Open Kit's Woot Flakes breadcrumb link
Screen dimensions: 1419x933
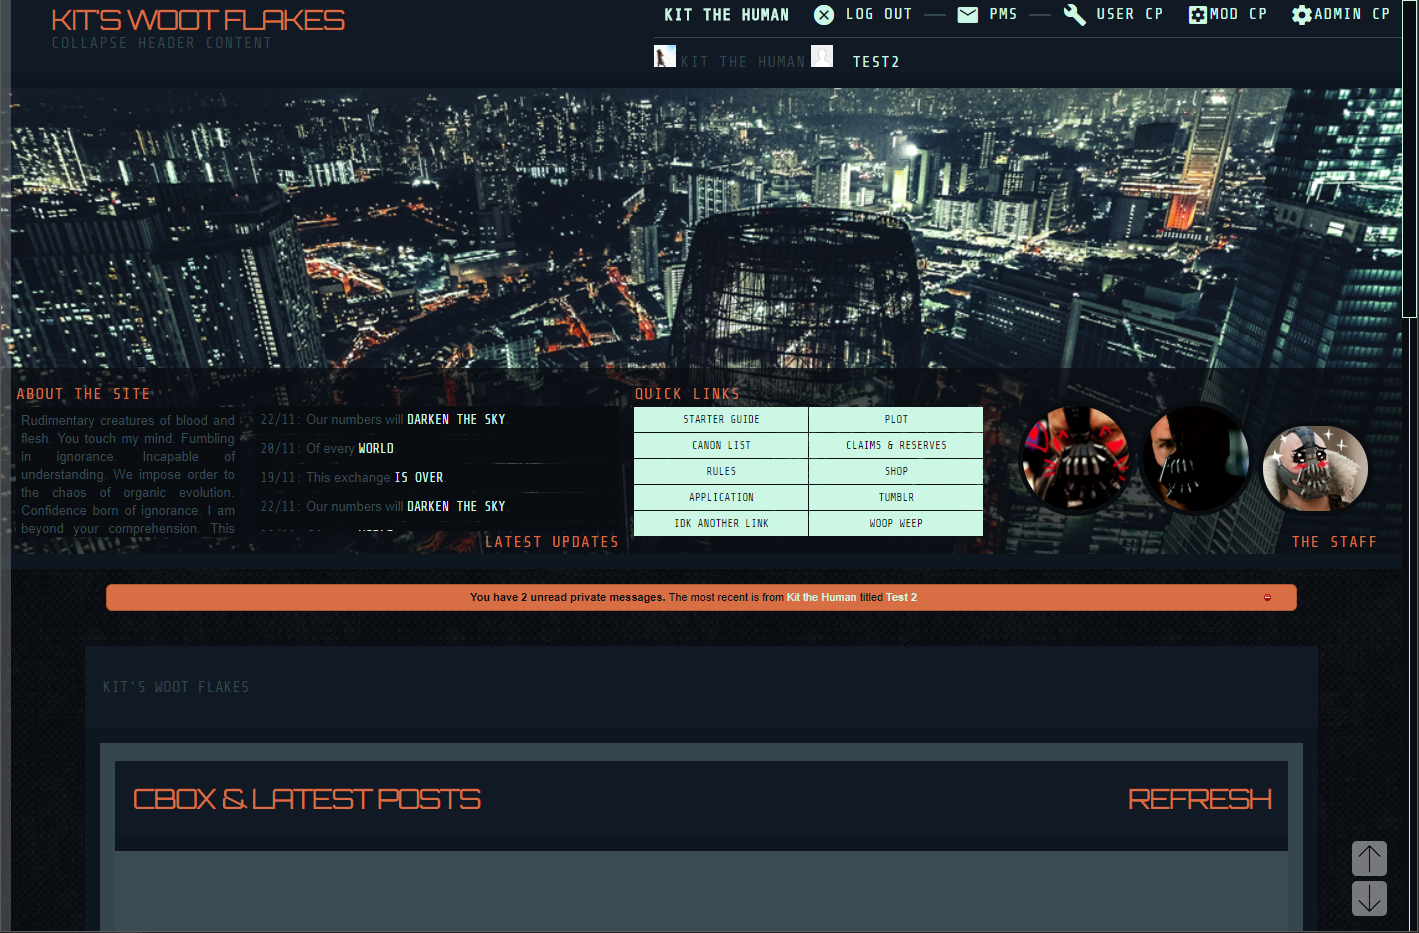176,687
